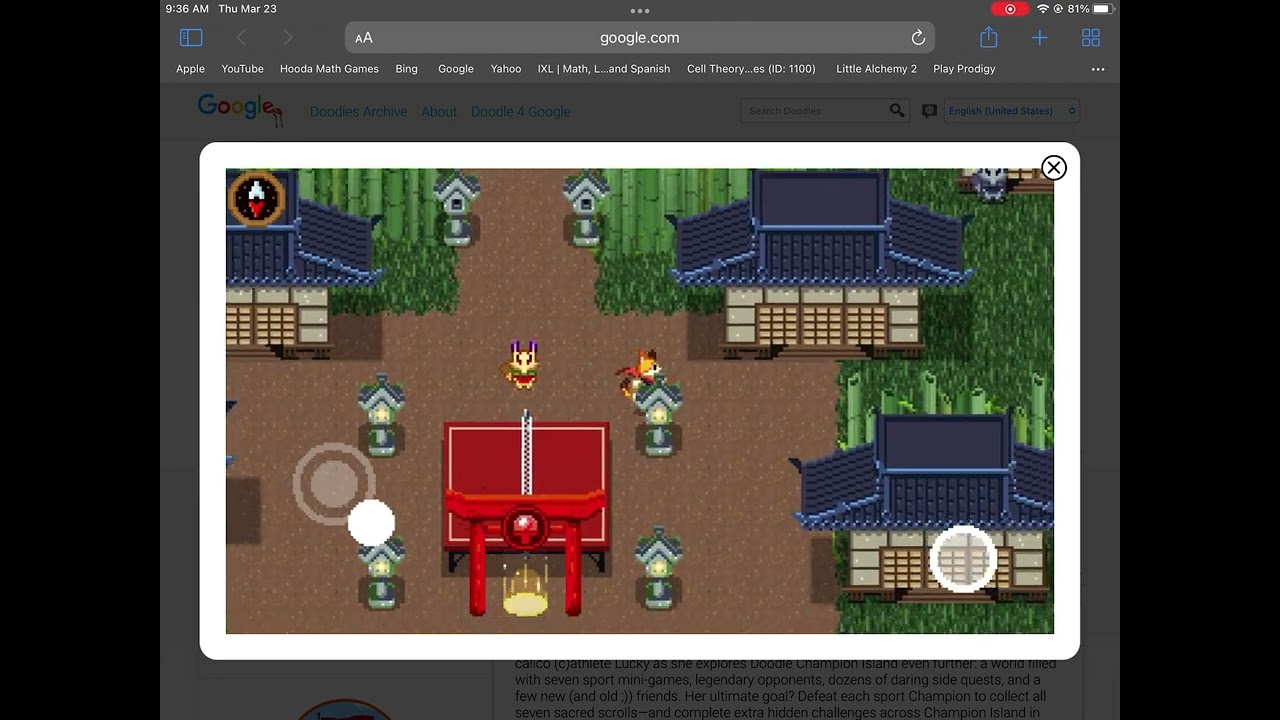Go back with the back arrow

(241, 38)
